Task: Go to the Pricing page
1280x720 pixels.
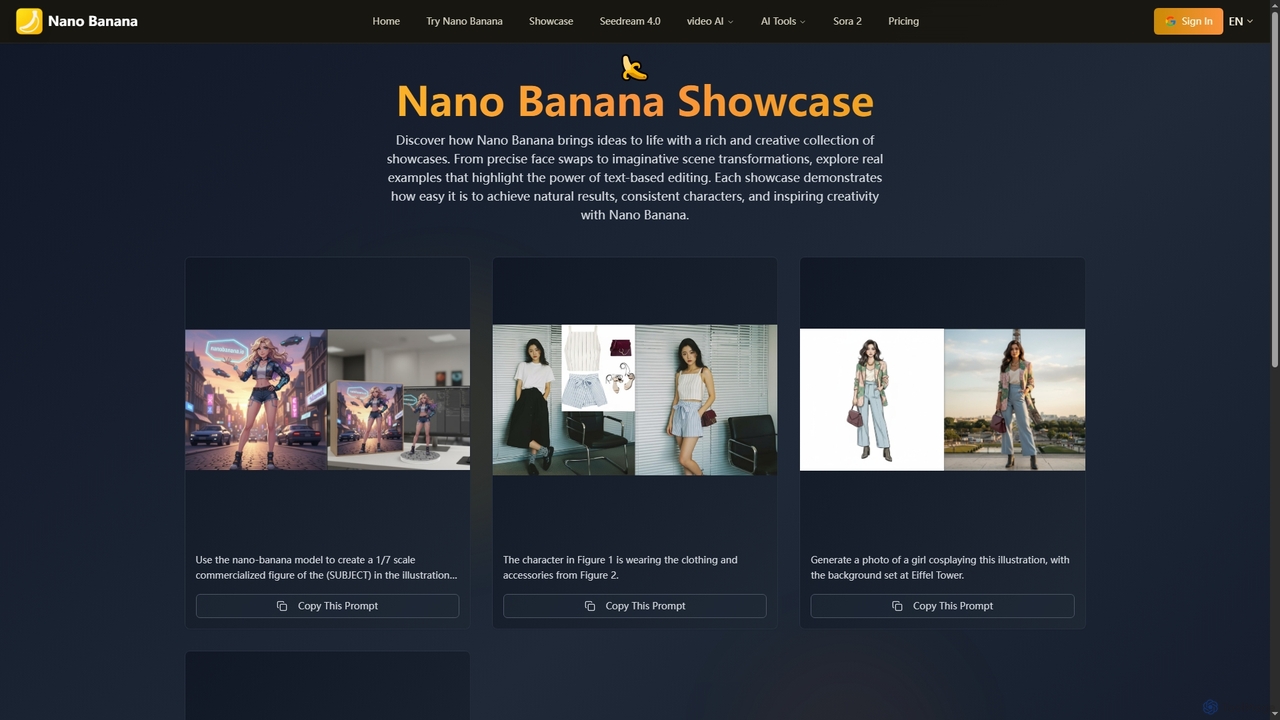Action: pos(903,21)
